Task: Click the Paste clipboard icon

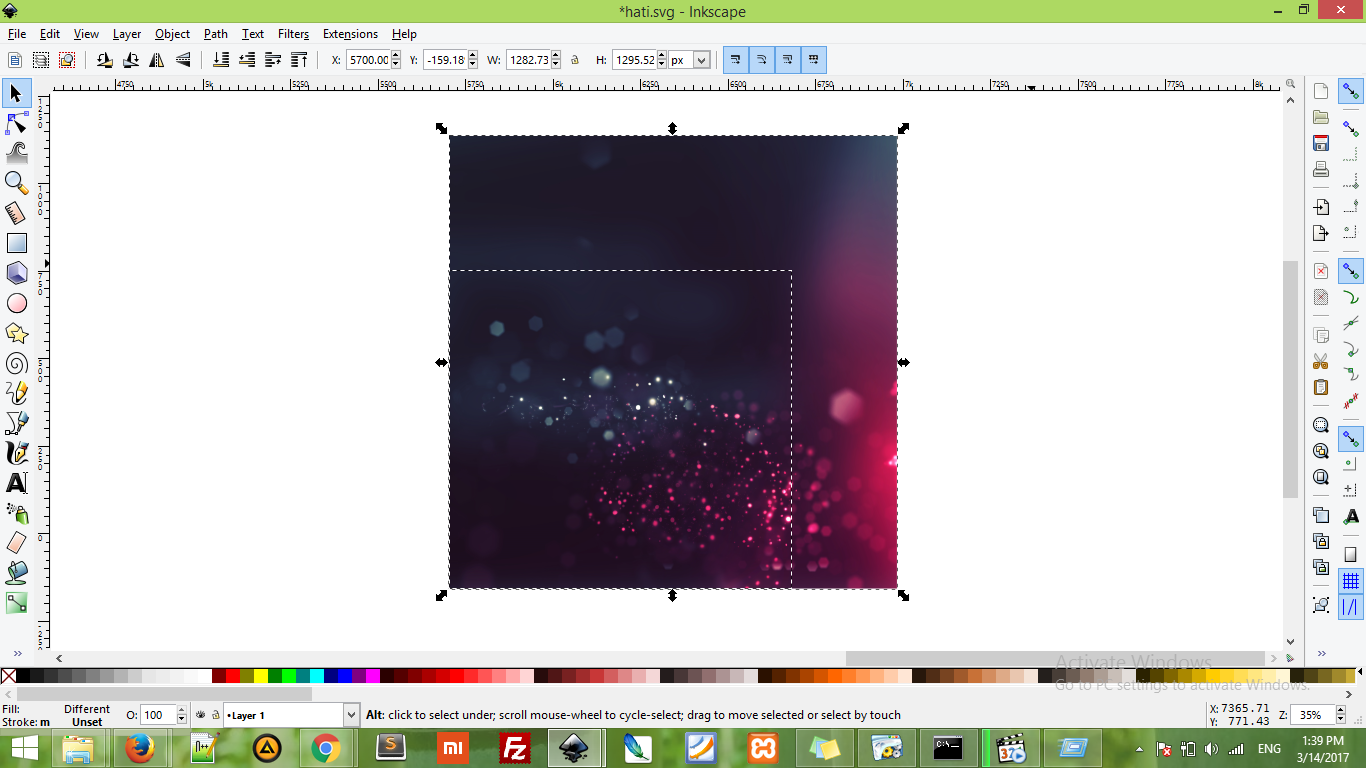Action: [1321, 387]
